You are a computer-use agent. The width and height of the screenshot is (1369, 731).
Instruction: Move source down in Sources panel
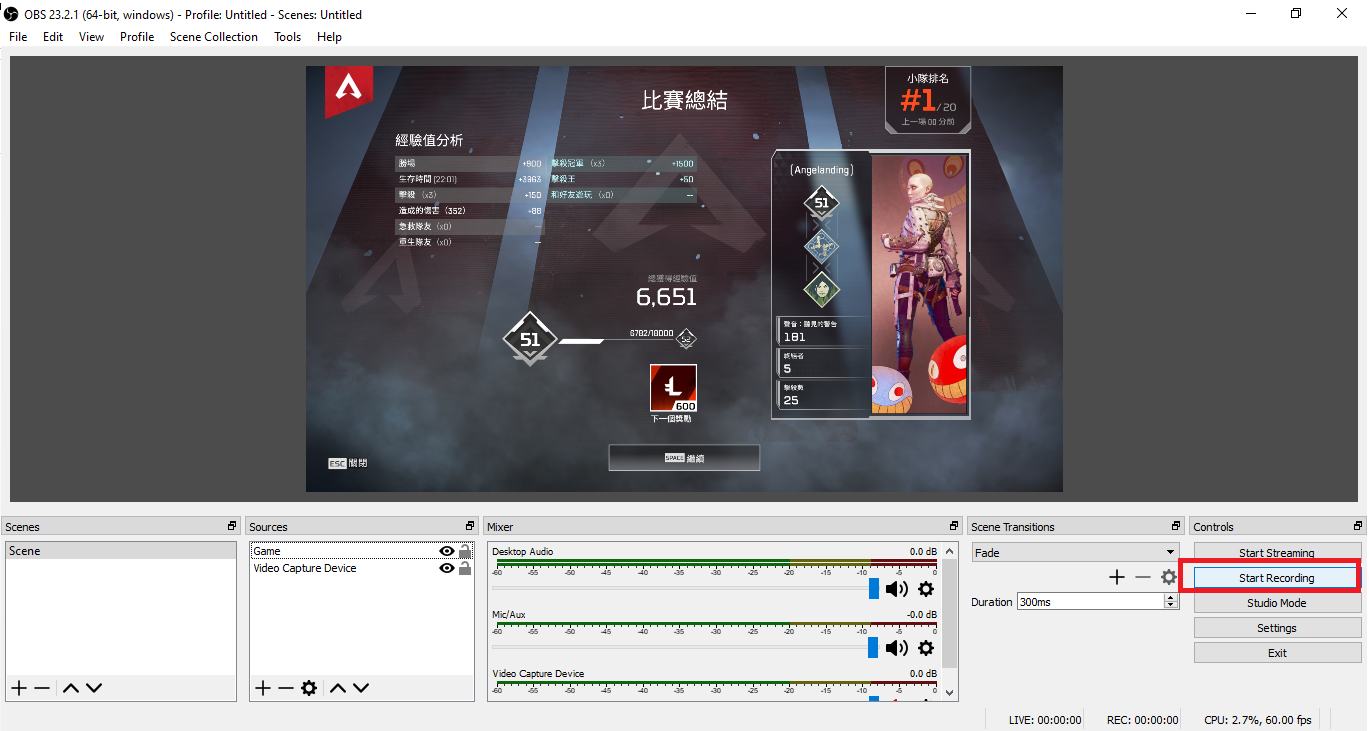click(361, 688)
